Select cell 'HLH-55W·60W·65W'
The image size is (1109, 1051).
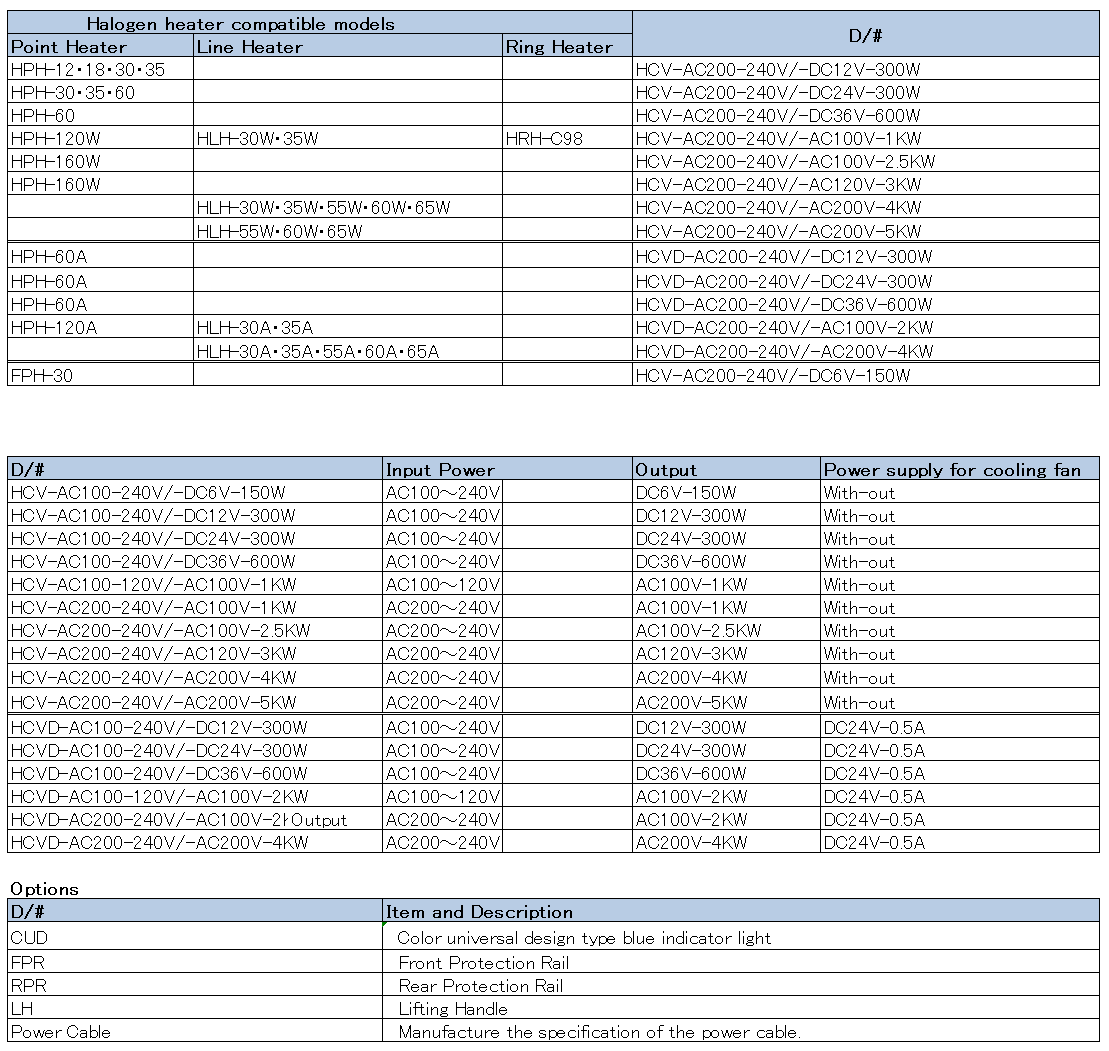tap(348, 231)
